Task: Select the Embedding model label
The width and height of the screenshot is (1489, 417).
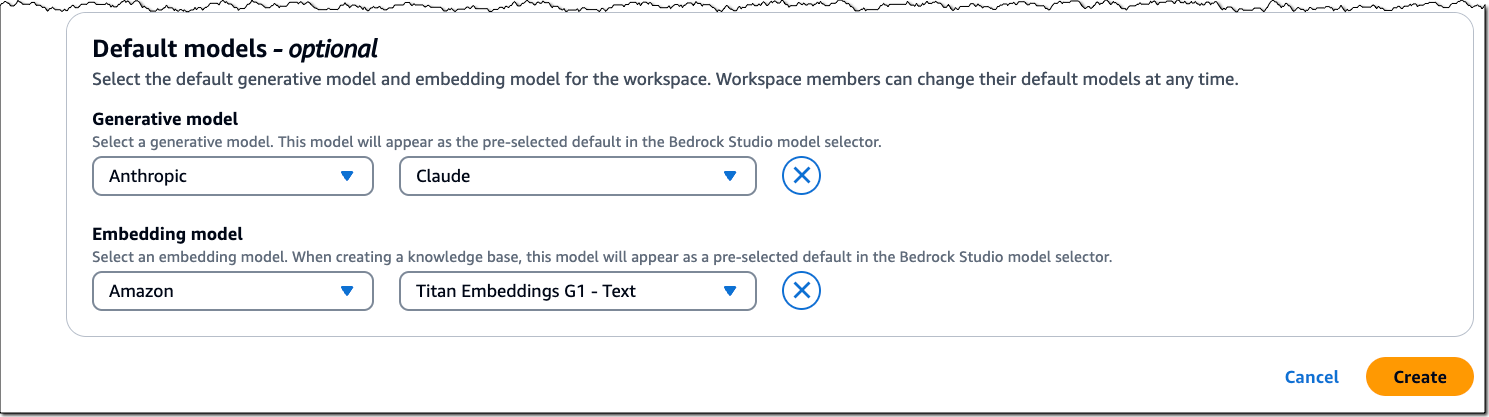Action: (x=168, y=234)
